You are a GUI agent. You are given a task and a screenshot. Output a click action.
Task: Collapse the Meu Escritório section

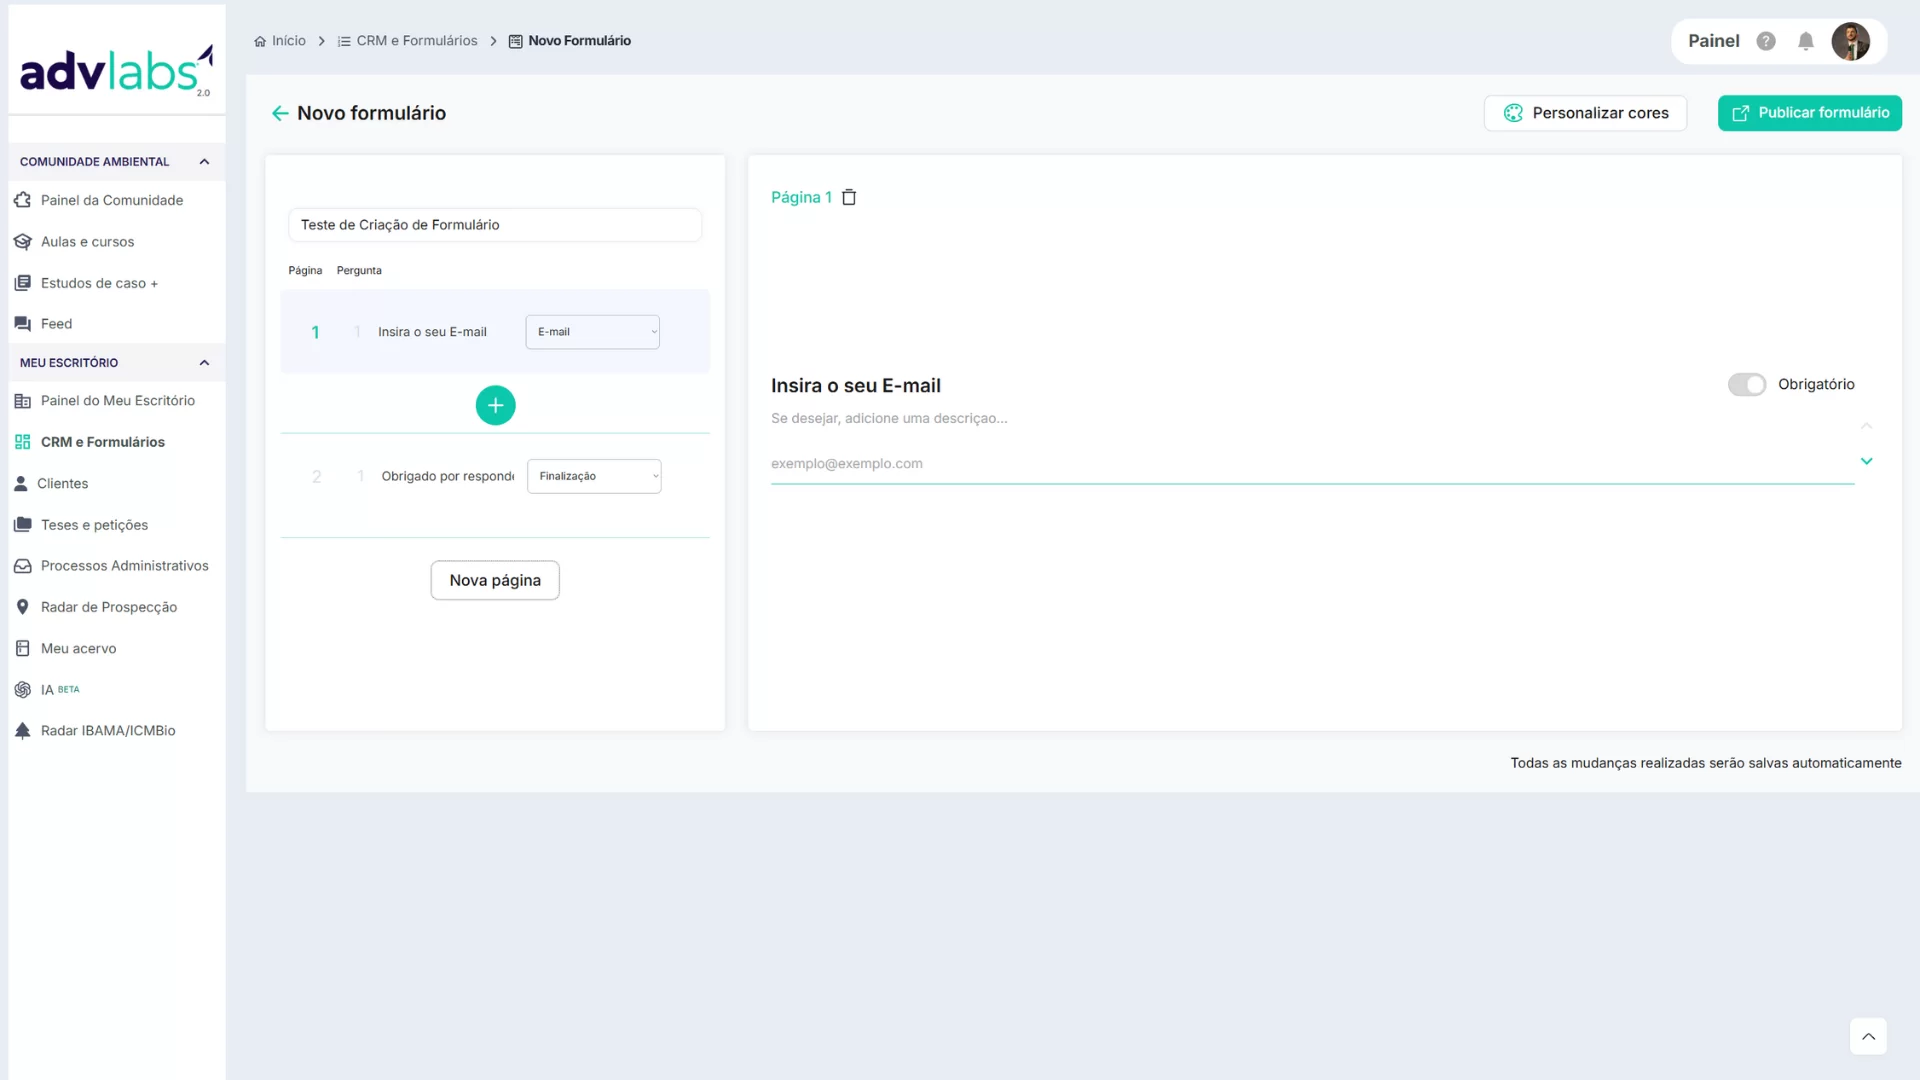tap(204, 363)
